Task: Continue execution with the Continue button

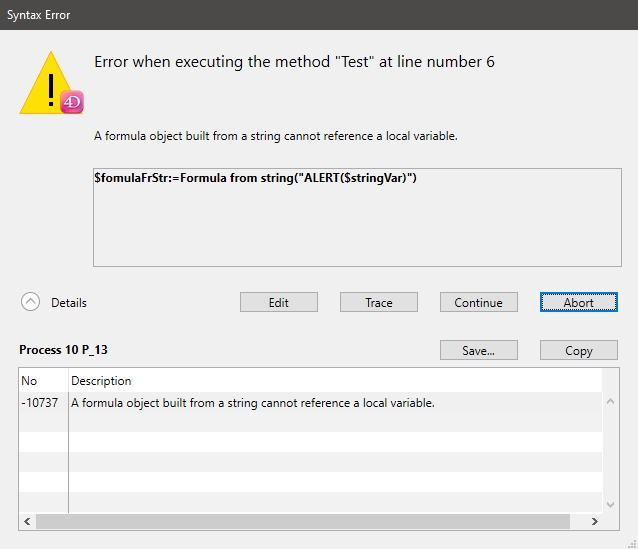Action: click(478, 302)
